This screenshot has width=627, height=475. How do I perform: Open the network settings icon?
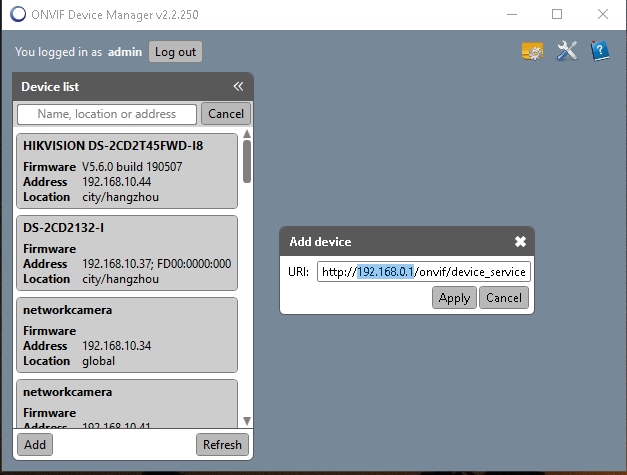533,52
